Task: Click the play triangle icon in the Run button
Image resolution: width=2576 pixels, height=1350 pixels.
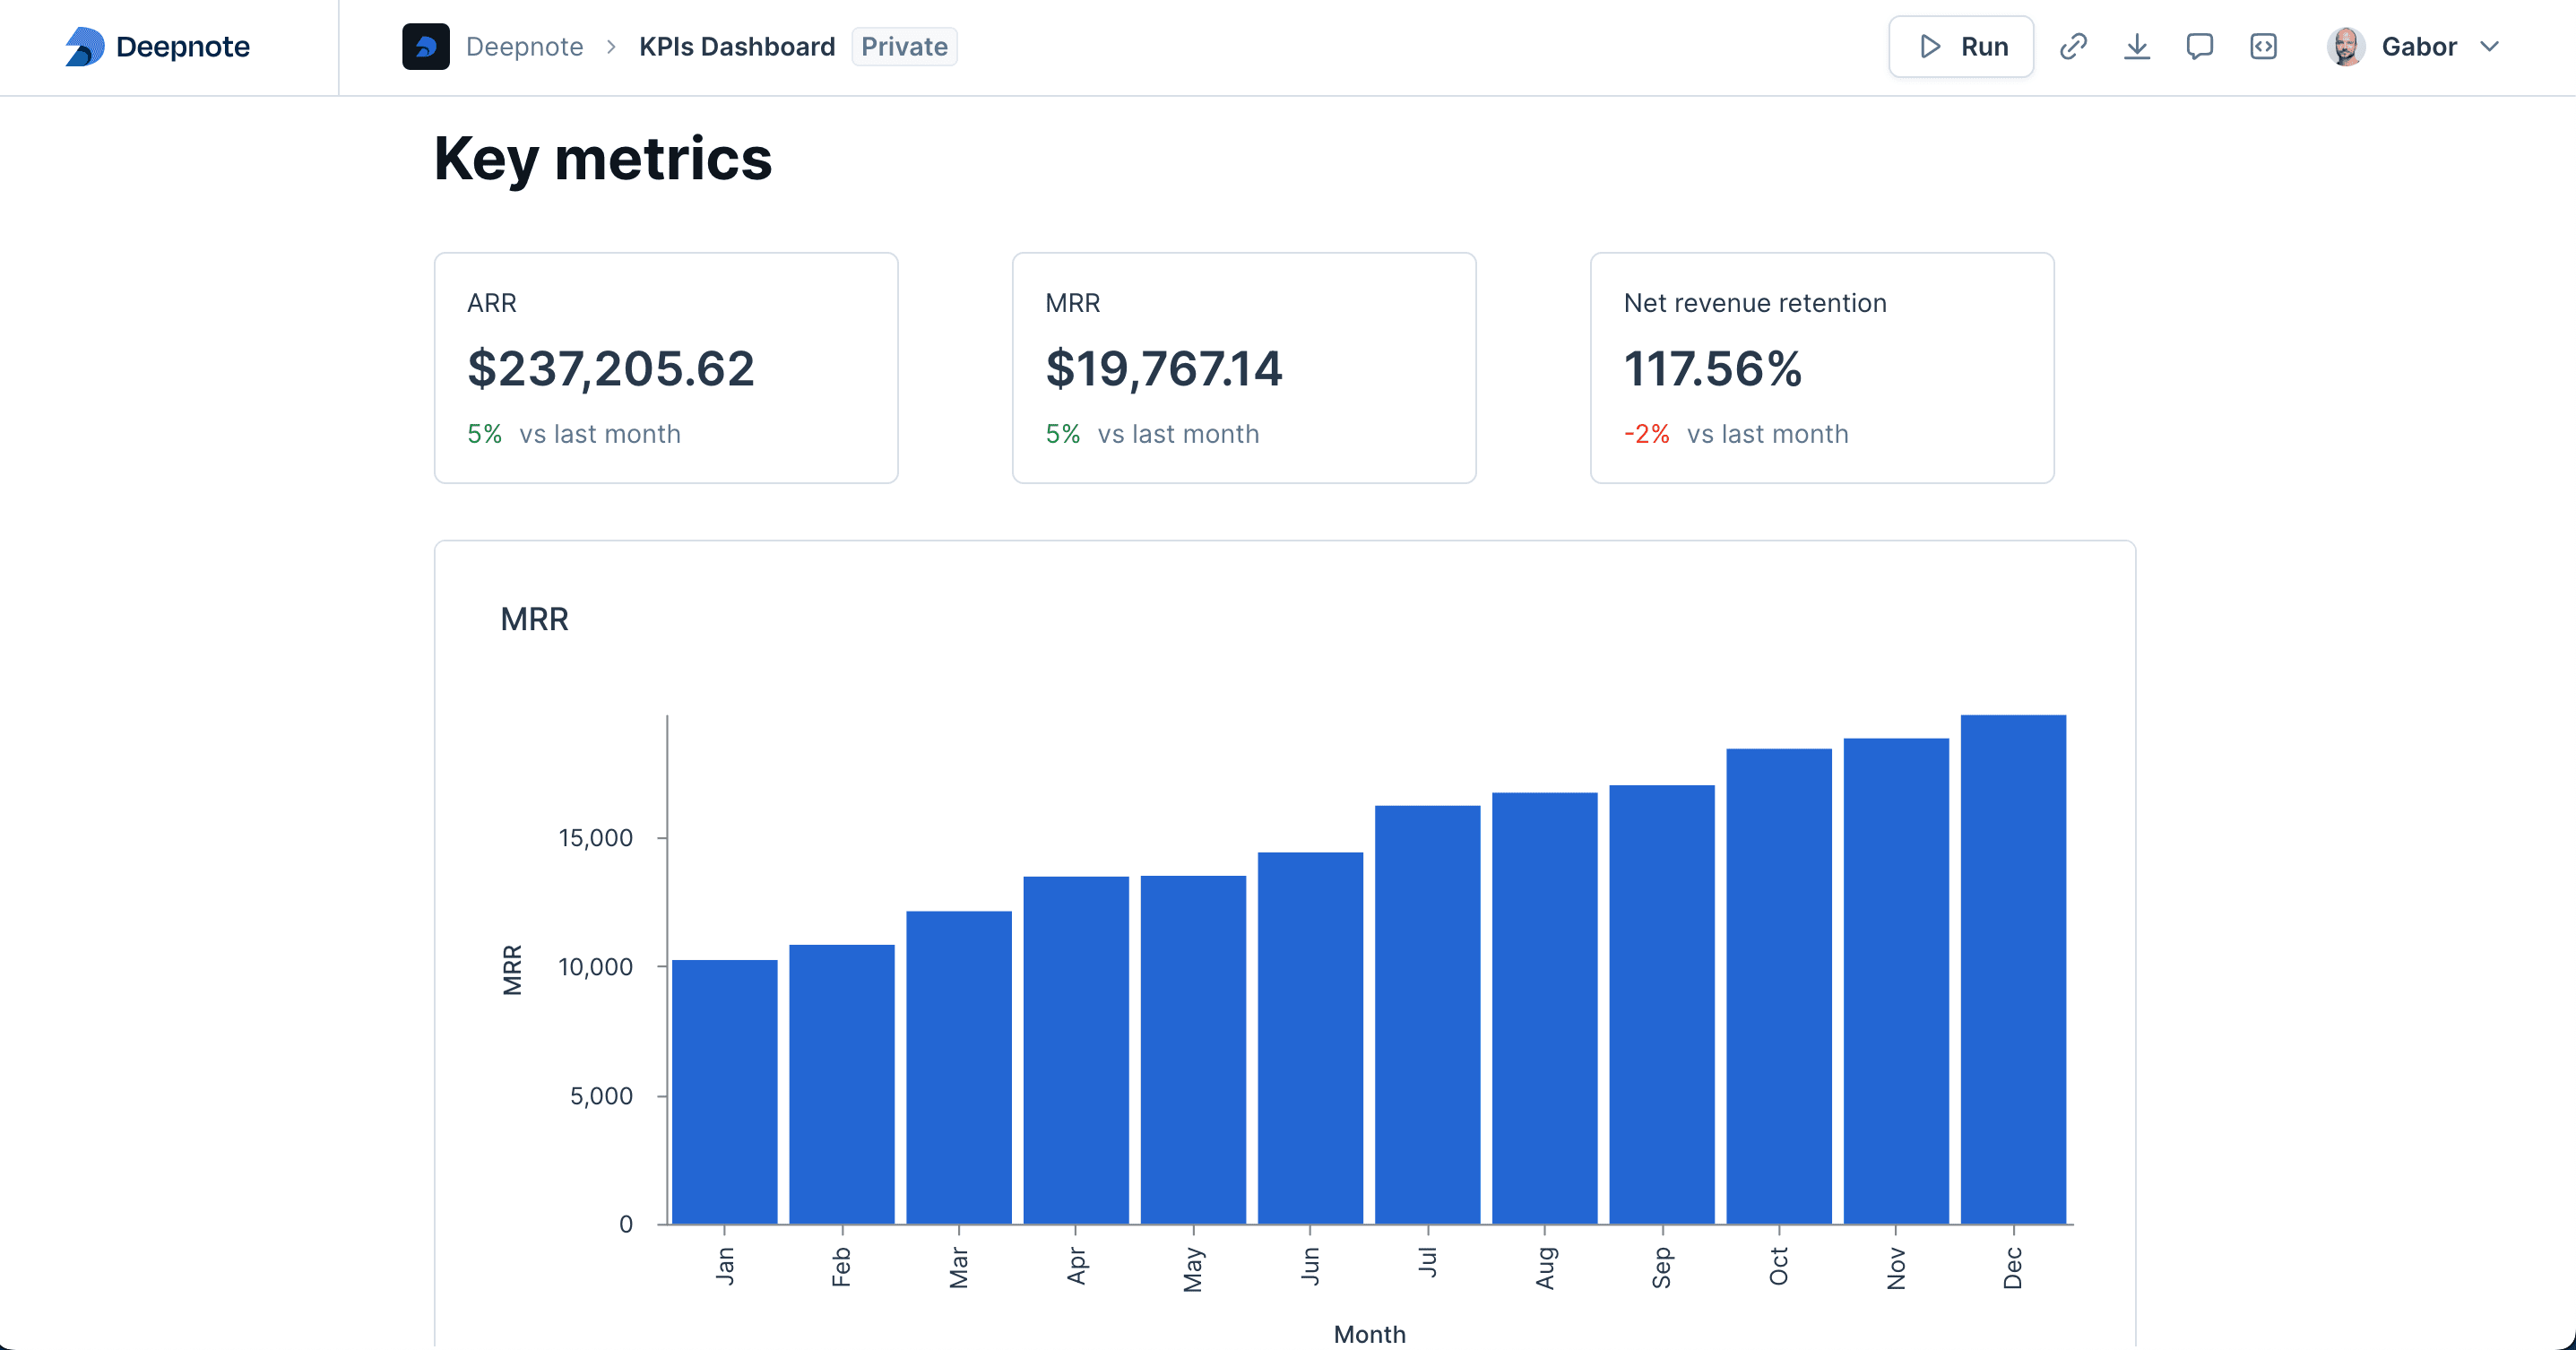Action: click(x=1930, y=47)
